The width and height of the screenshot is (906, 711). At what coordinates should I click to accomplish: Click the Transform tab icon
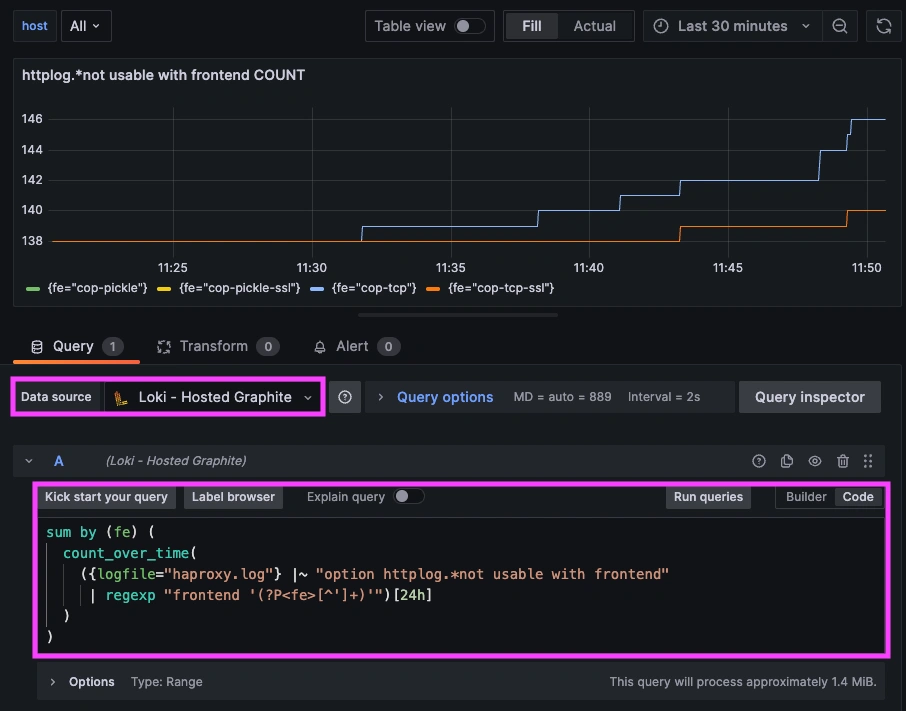coord(164,347)
